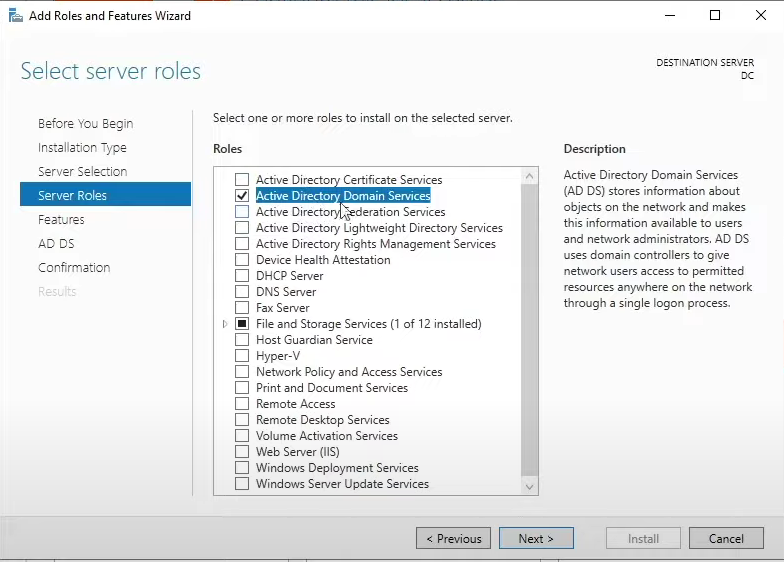Enable Active Directory Lightweight Directory Services
The image size is (784, 562).
242,228
